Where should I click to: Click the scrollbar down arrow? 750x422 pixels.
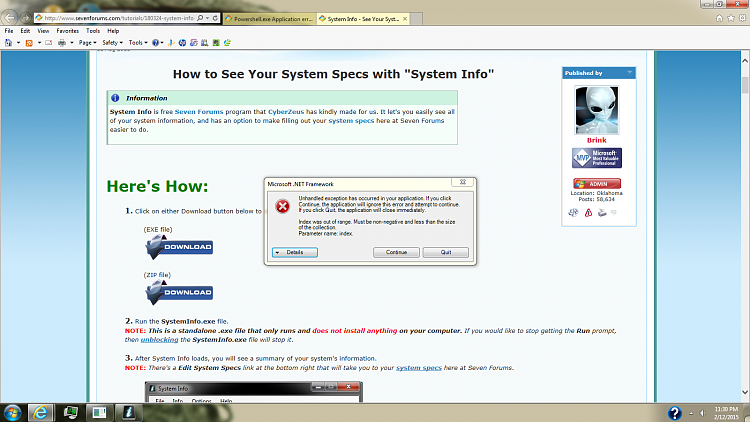[x=745, y=392]
